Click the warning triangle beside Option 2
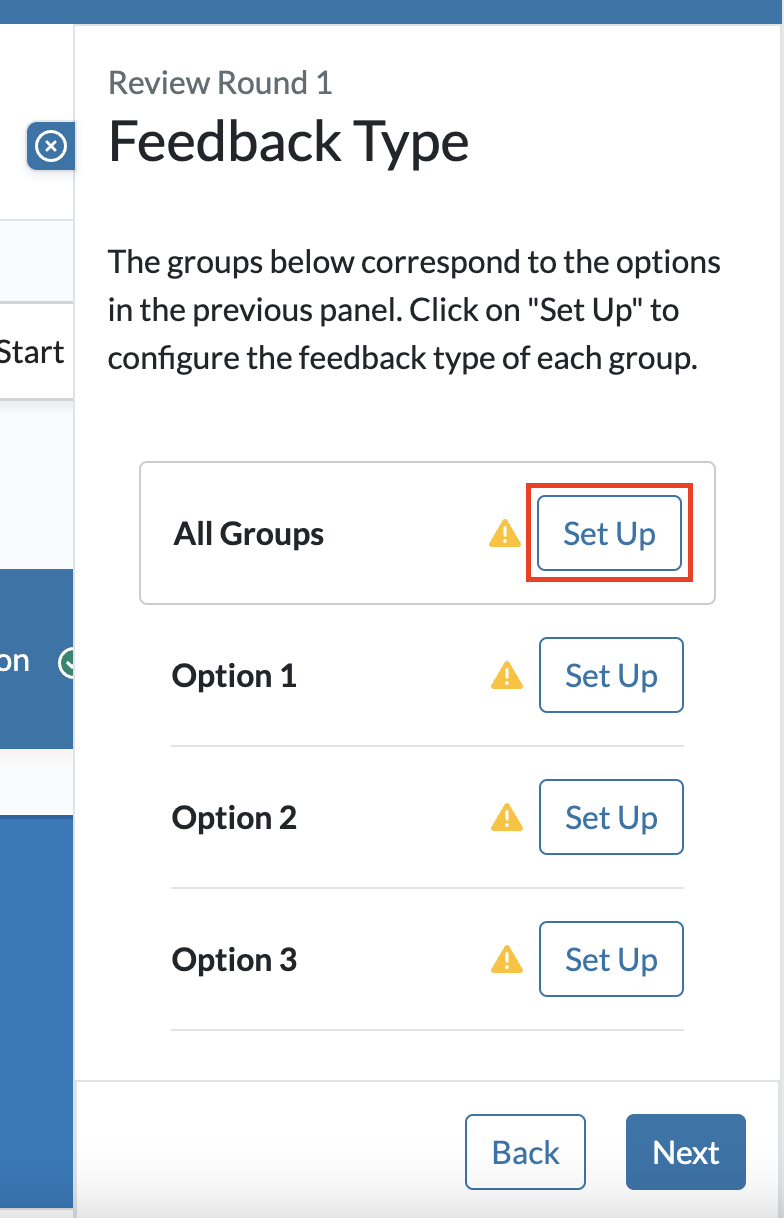Viewport: 784px width, 1218px height. click(507, 818)
